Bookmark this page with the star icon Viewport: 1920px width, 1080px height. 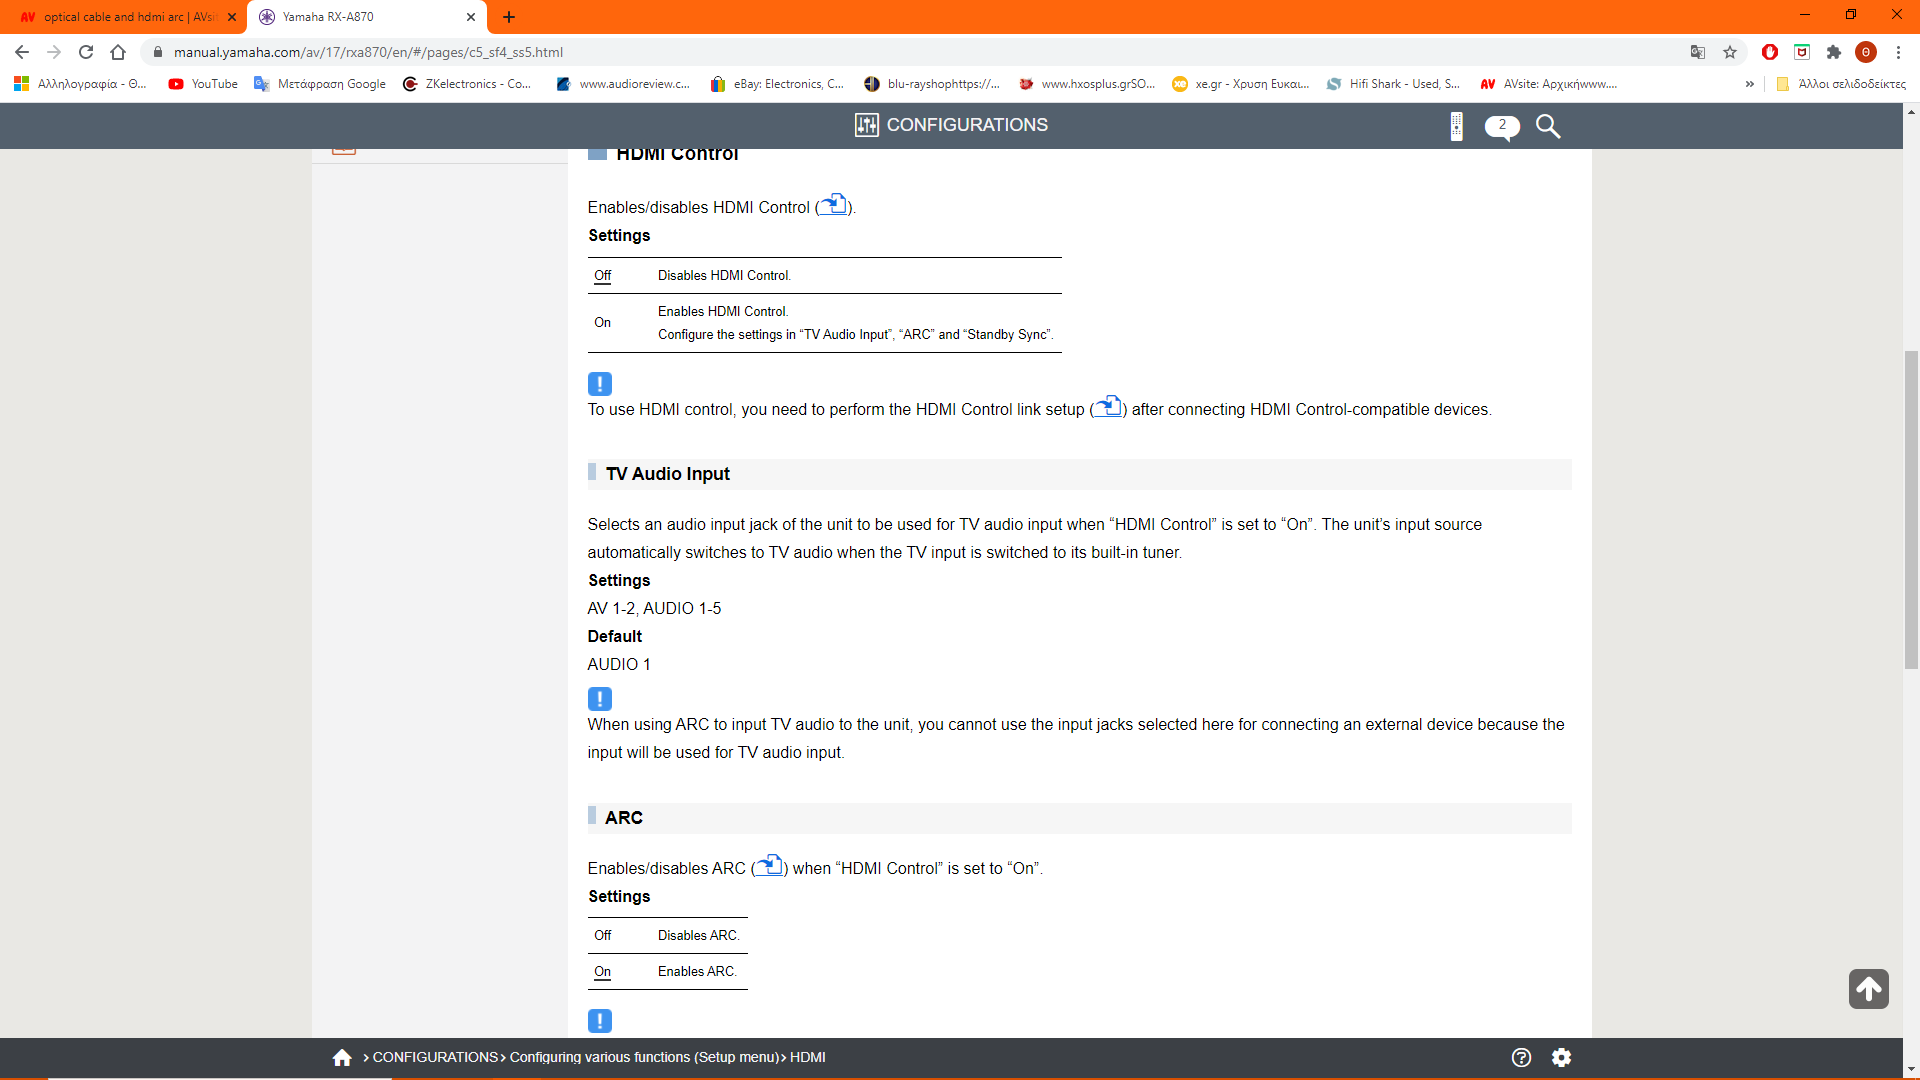[x=1730, y=52]
